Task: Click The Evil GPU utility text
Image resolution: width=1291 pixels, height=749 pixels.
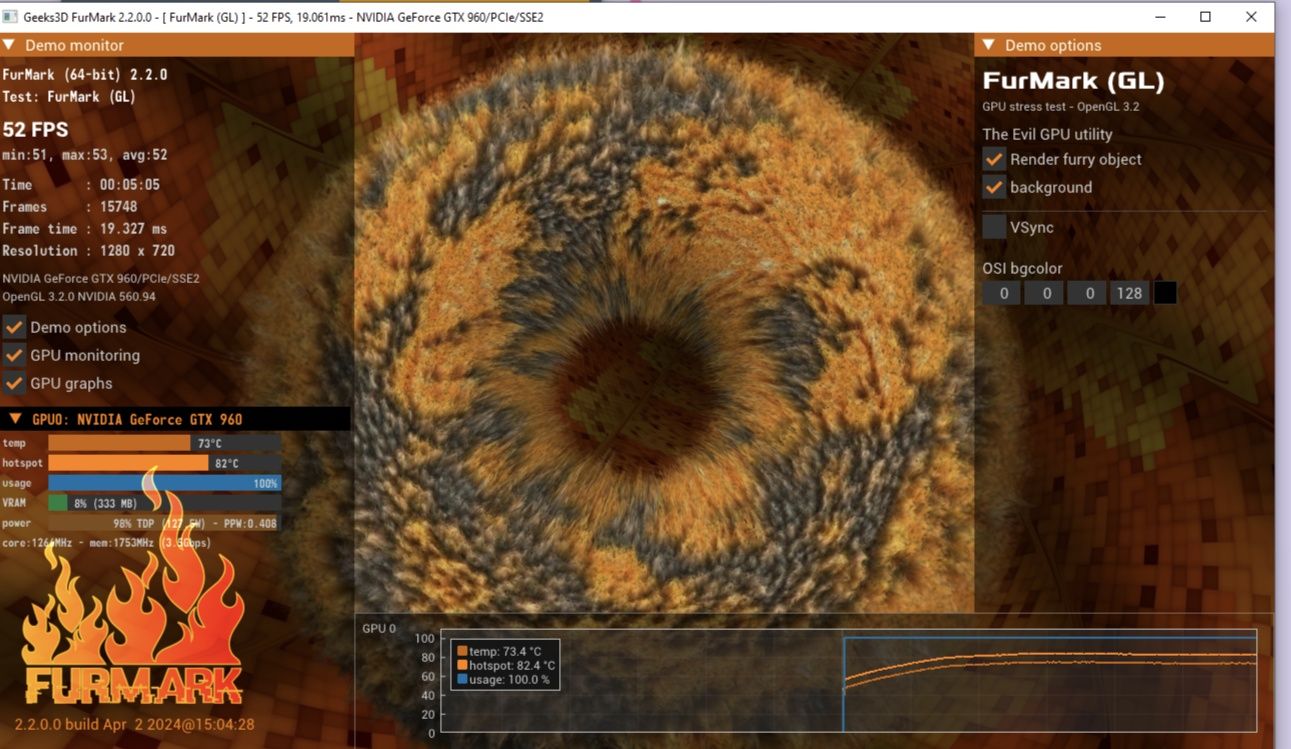Action: [x=1047, y=134]
